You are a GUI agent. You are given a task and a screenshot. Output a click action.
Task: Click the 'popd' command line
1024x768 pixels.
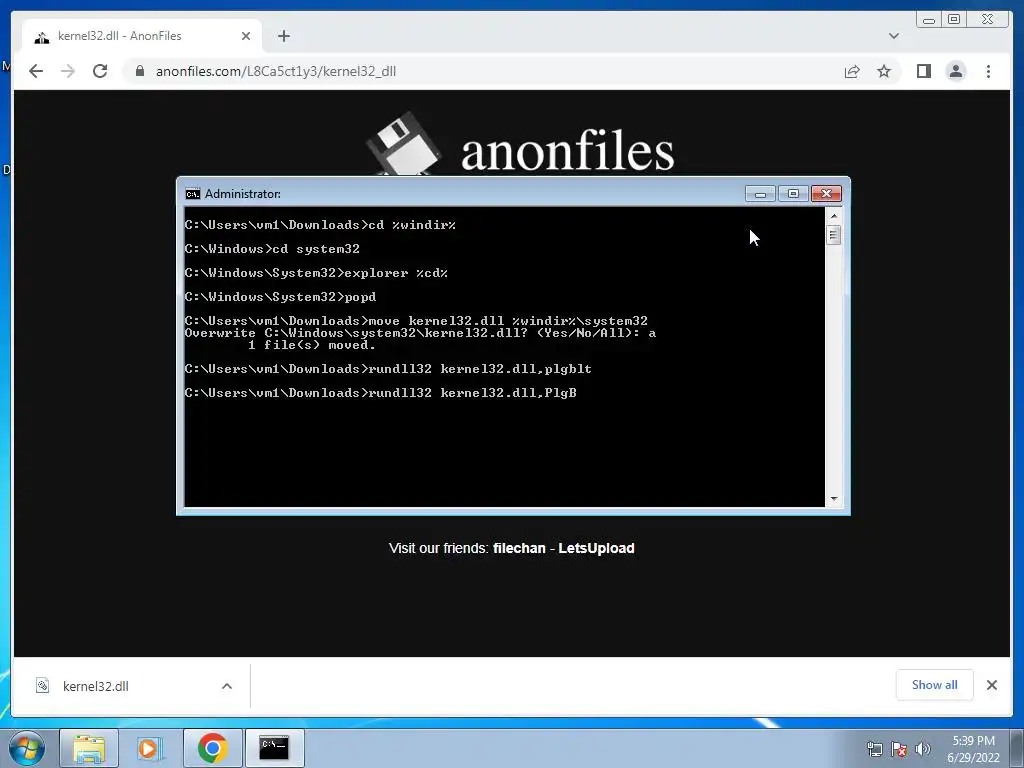coord(280,297)
